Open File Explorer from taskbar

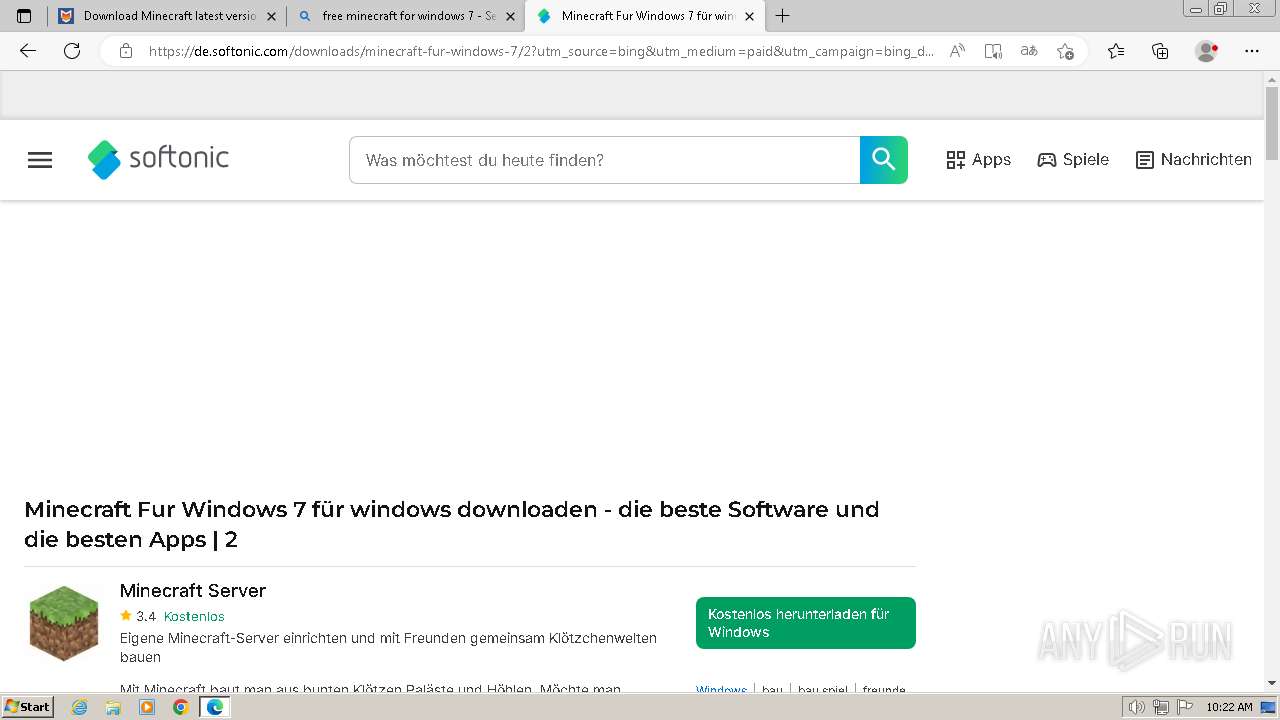(x=113, y=707)
